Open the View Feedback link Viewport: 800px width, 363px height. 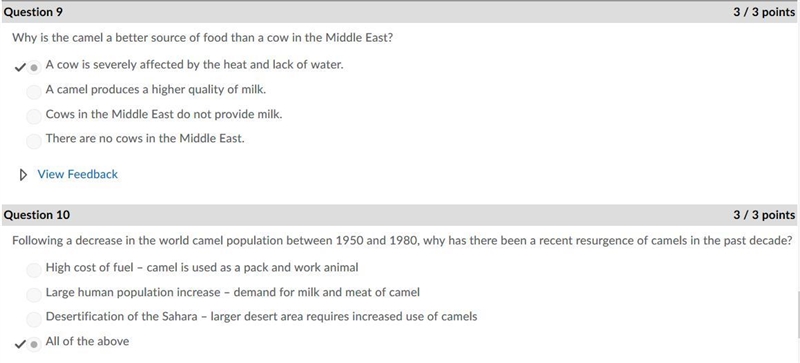pyautogui.click(x=78, y=174)
